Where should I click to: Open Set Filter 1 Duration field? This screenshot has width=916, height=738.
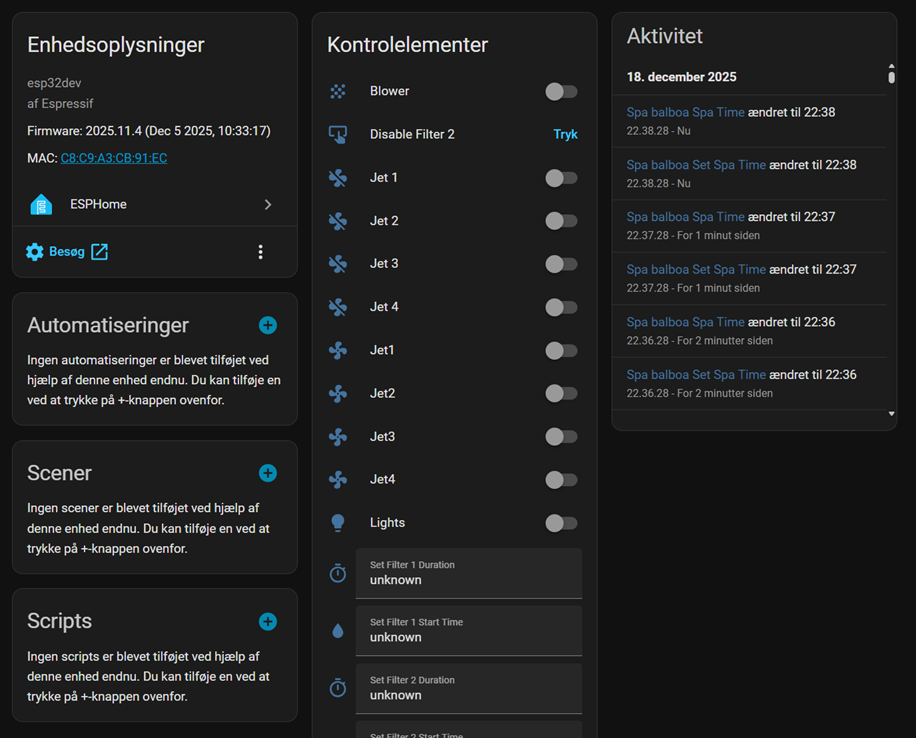tap(468, 573)
